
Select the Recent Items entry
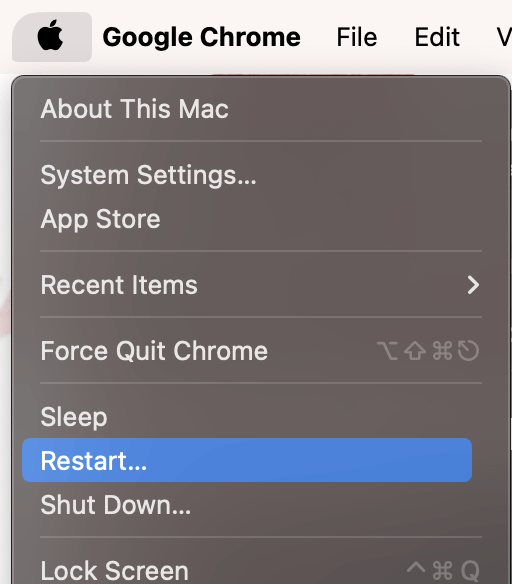click(261, 285)
